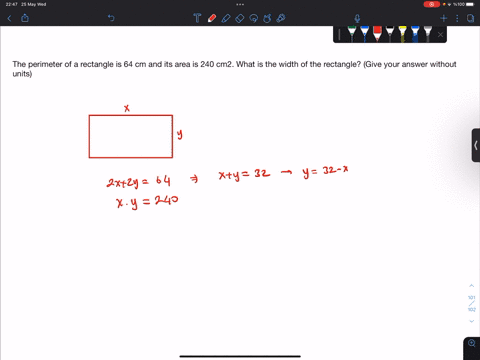The width and height of the screenshot is (480, 360).
Task: Tap the 22:47 clock in status bar
Action: click(12, 4)
